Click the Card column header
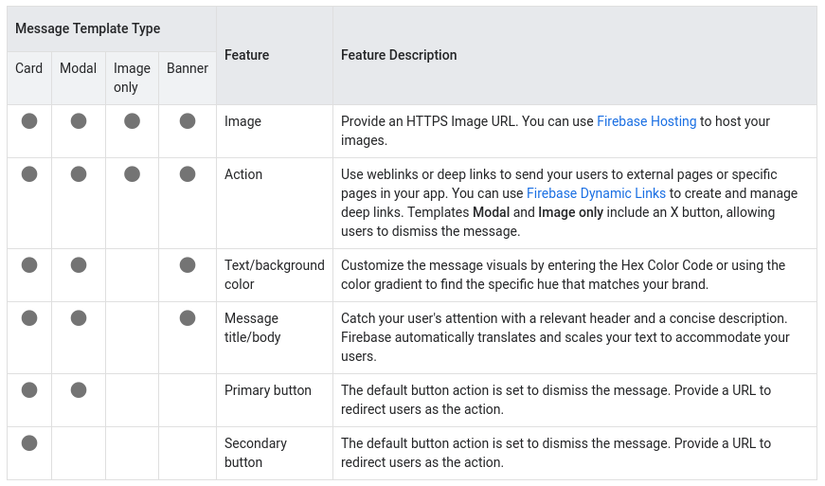 point(29,68)
